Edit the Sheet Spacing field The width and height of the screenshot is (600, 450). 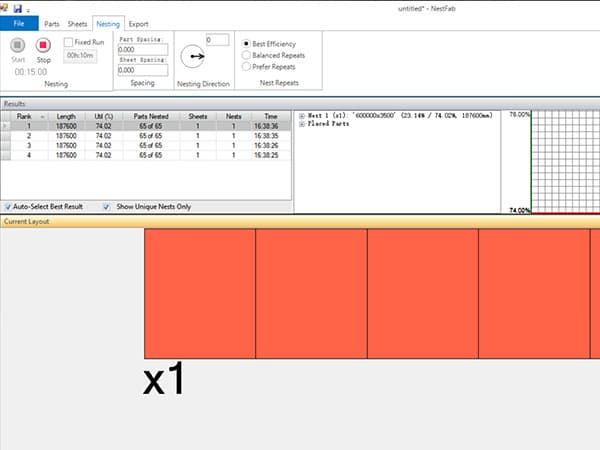pos(143,70)
